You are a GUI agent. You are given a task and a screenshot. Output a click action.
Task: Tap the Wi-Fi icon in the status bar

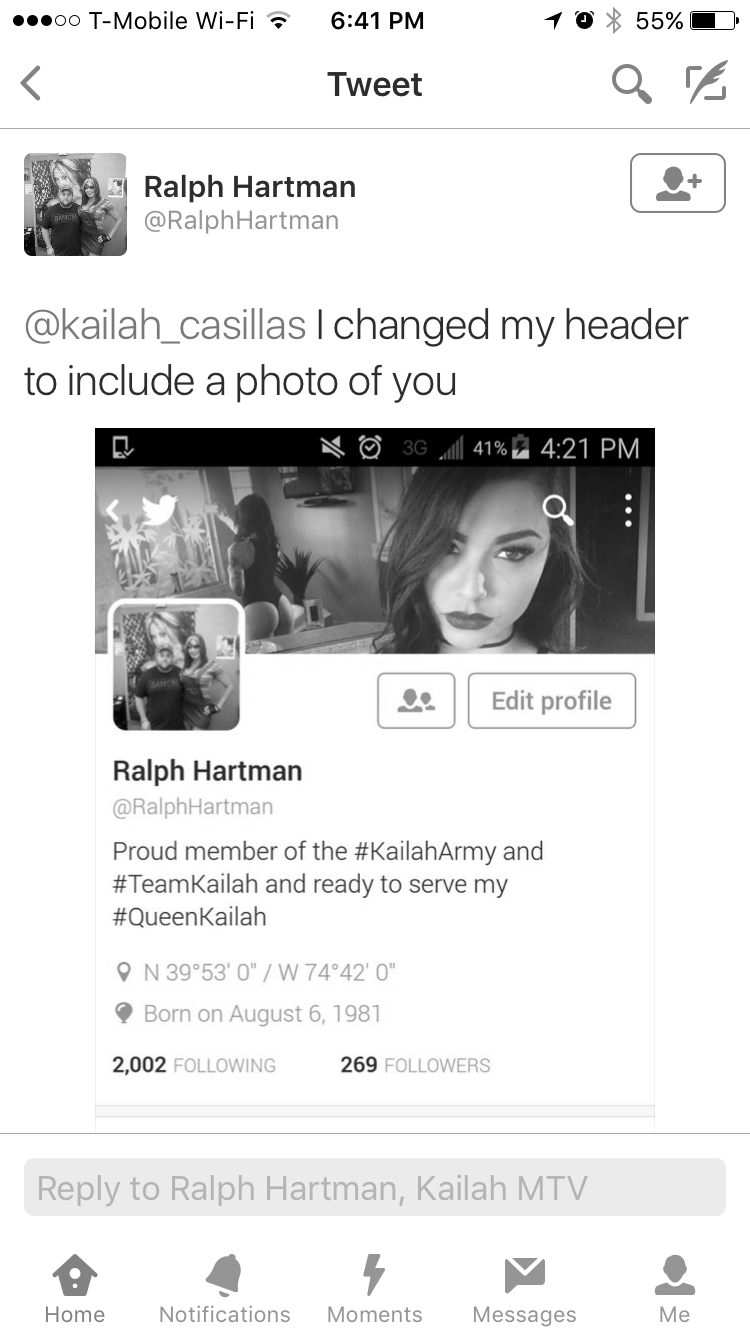[279, 21]
